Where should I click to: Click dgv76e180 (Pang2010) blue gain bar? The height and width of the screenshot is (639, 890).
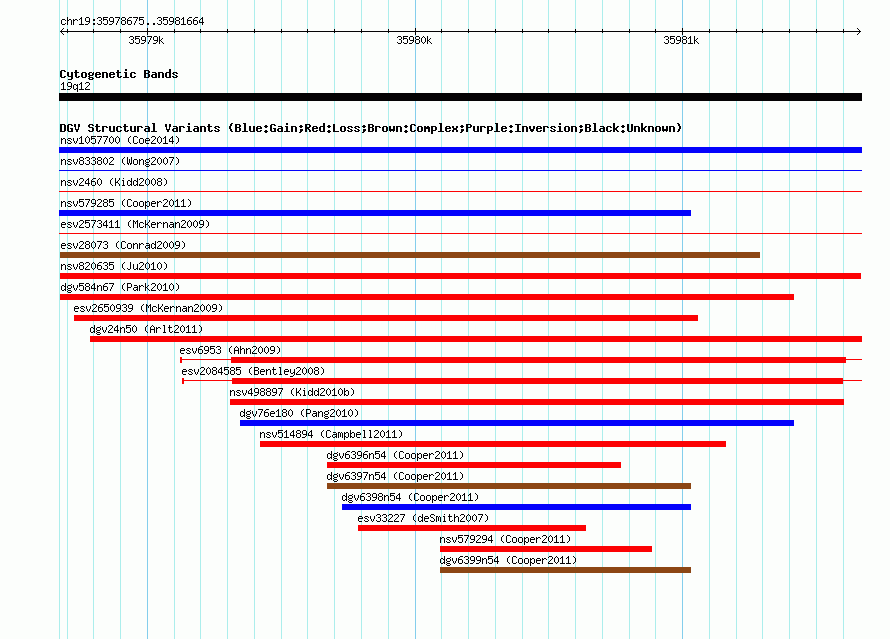(517, 423)
